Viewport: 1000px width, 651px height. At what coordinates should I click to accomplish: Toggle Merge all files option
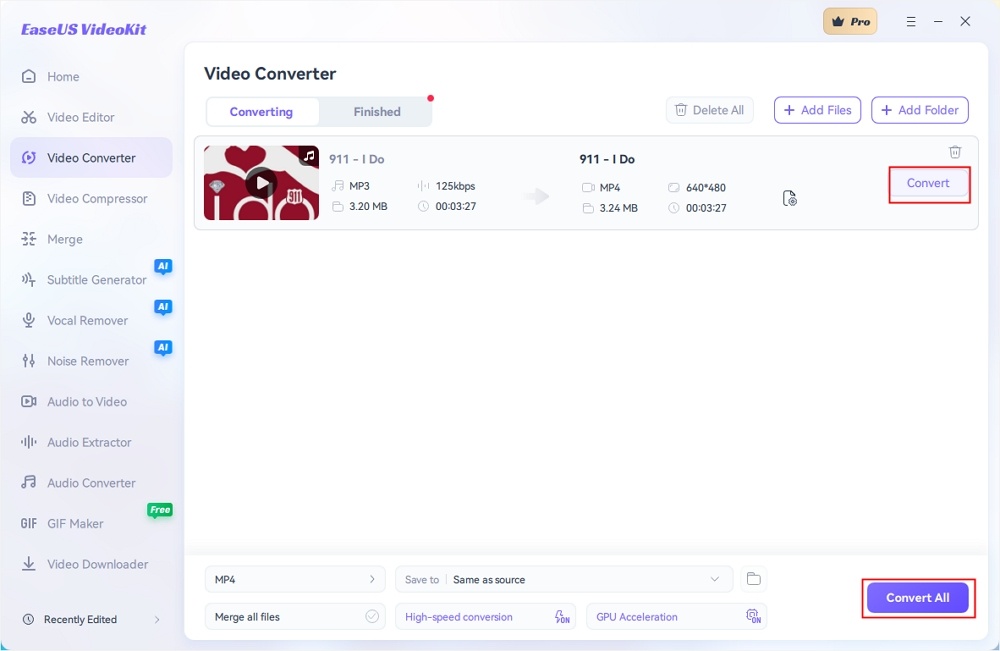click(x=295, y=617)
